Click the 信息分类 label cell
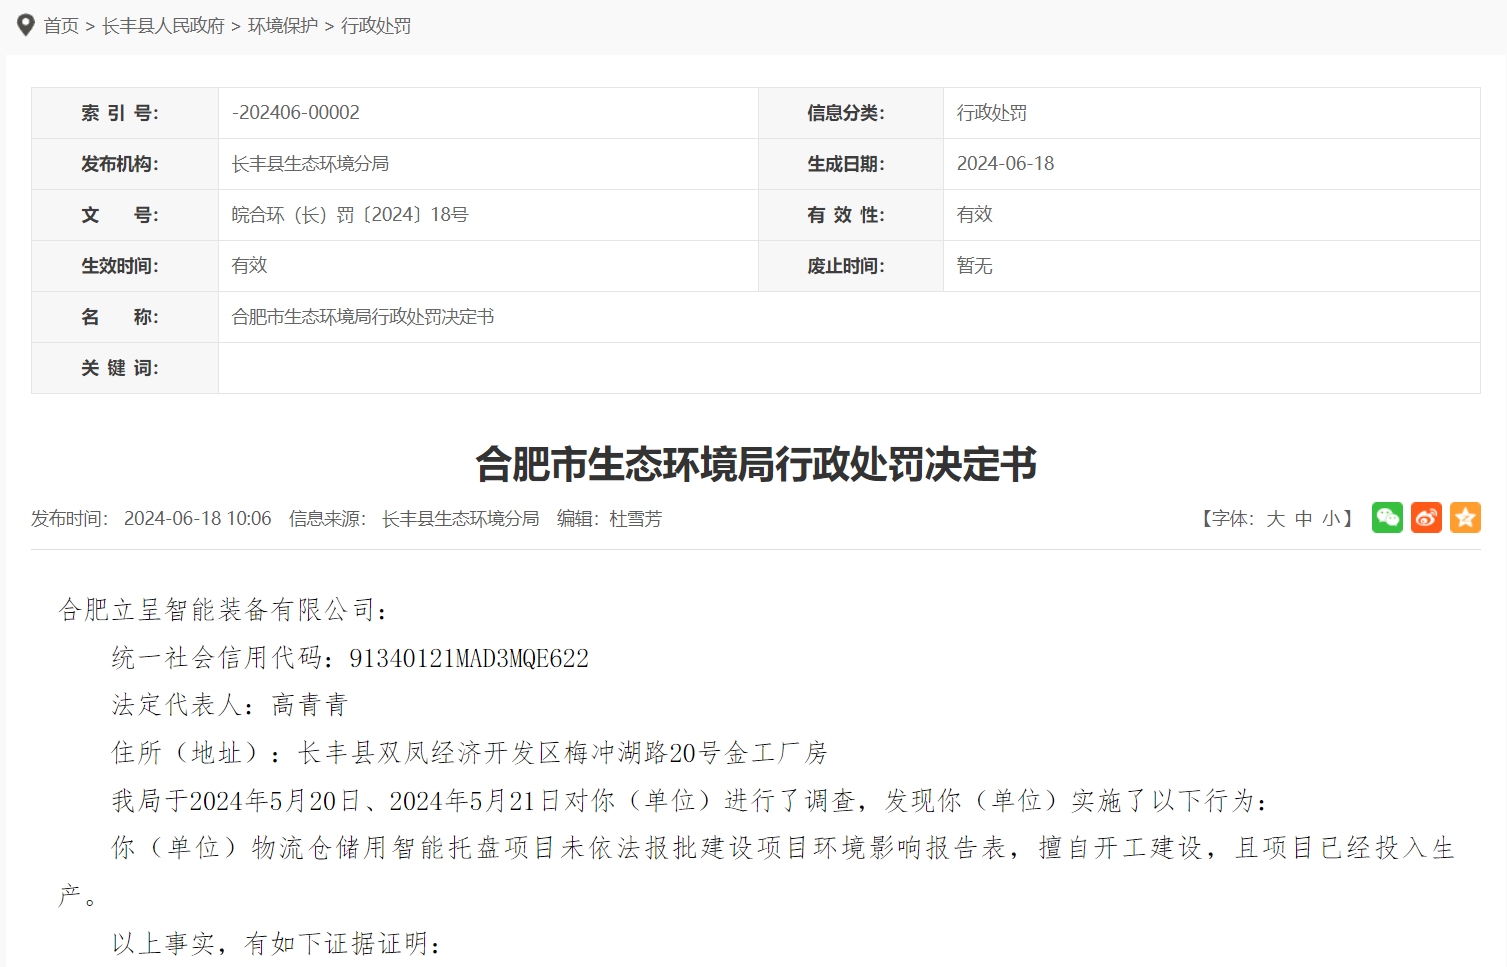This screenshot has height=967, width=1507. 851,113
